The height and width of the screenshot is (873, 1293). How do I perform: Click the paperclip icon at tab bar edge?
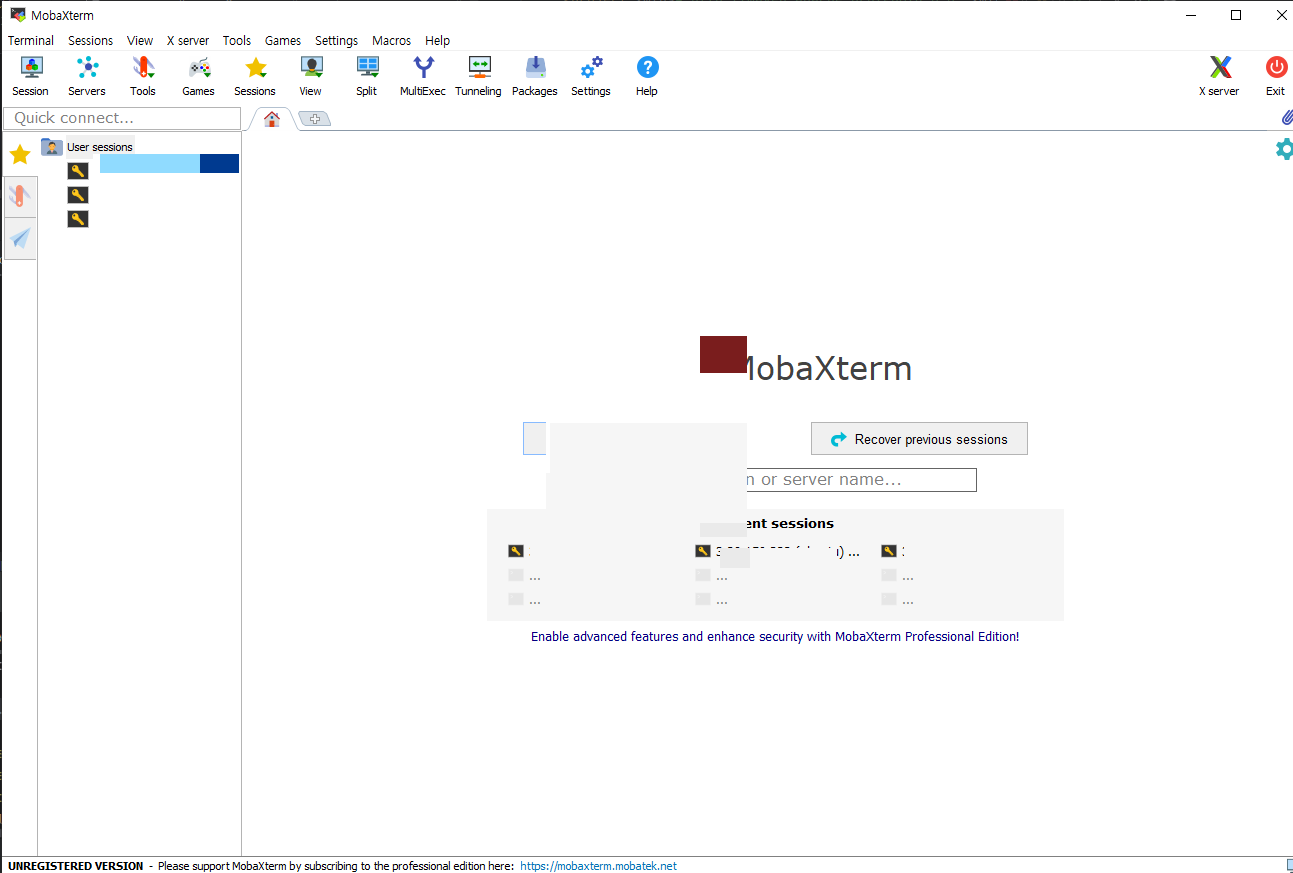click(1287, 118)
